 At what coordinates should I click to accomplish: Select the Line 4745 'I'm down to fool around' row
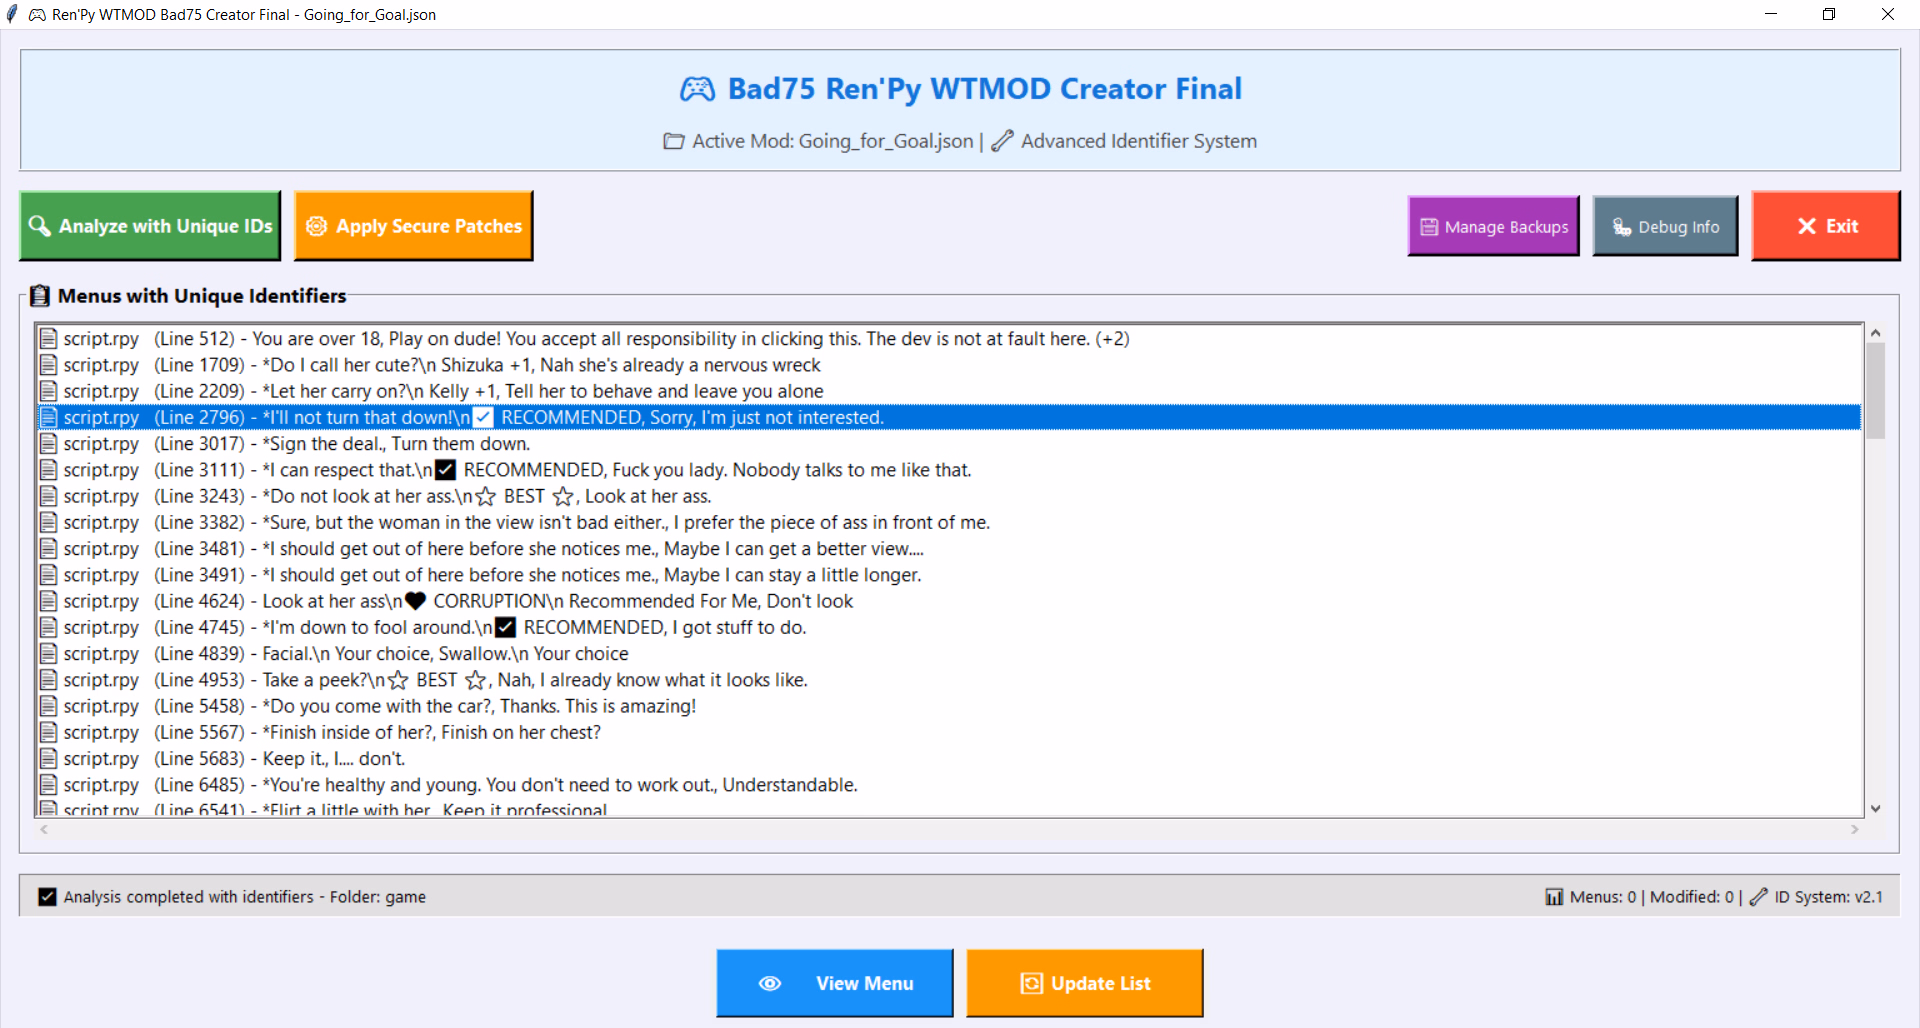[948, 627]
